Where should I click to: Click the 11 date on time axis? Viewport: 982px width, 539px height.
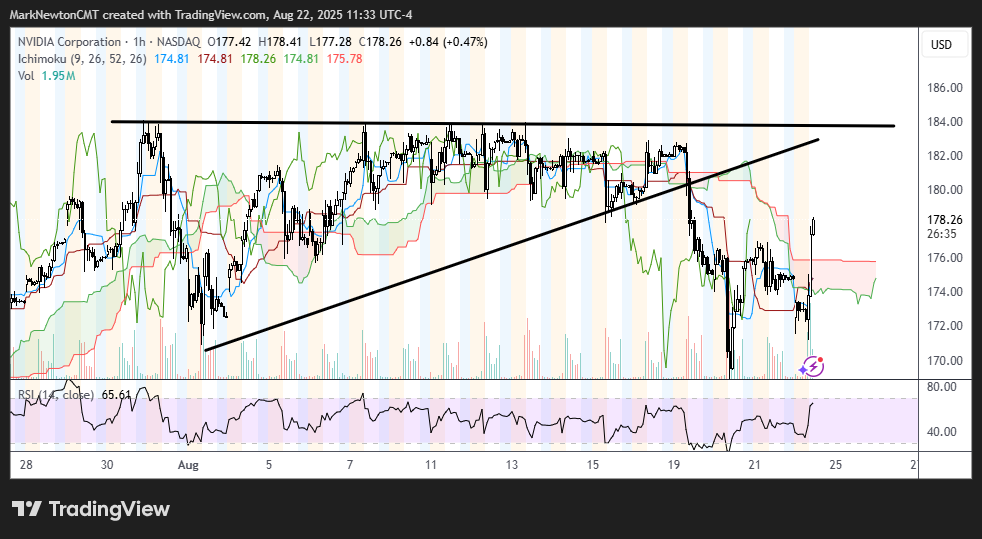[431, 465]
